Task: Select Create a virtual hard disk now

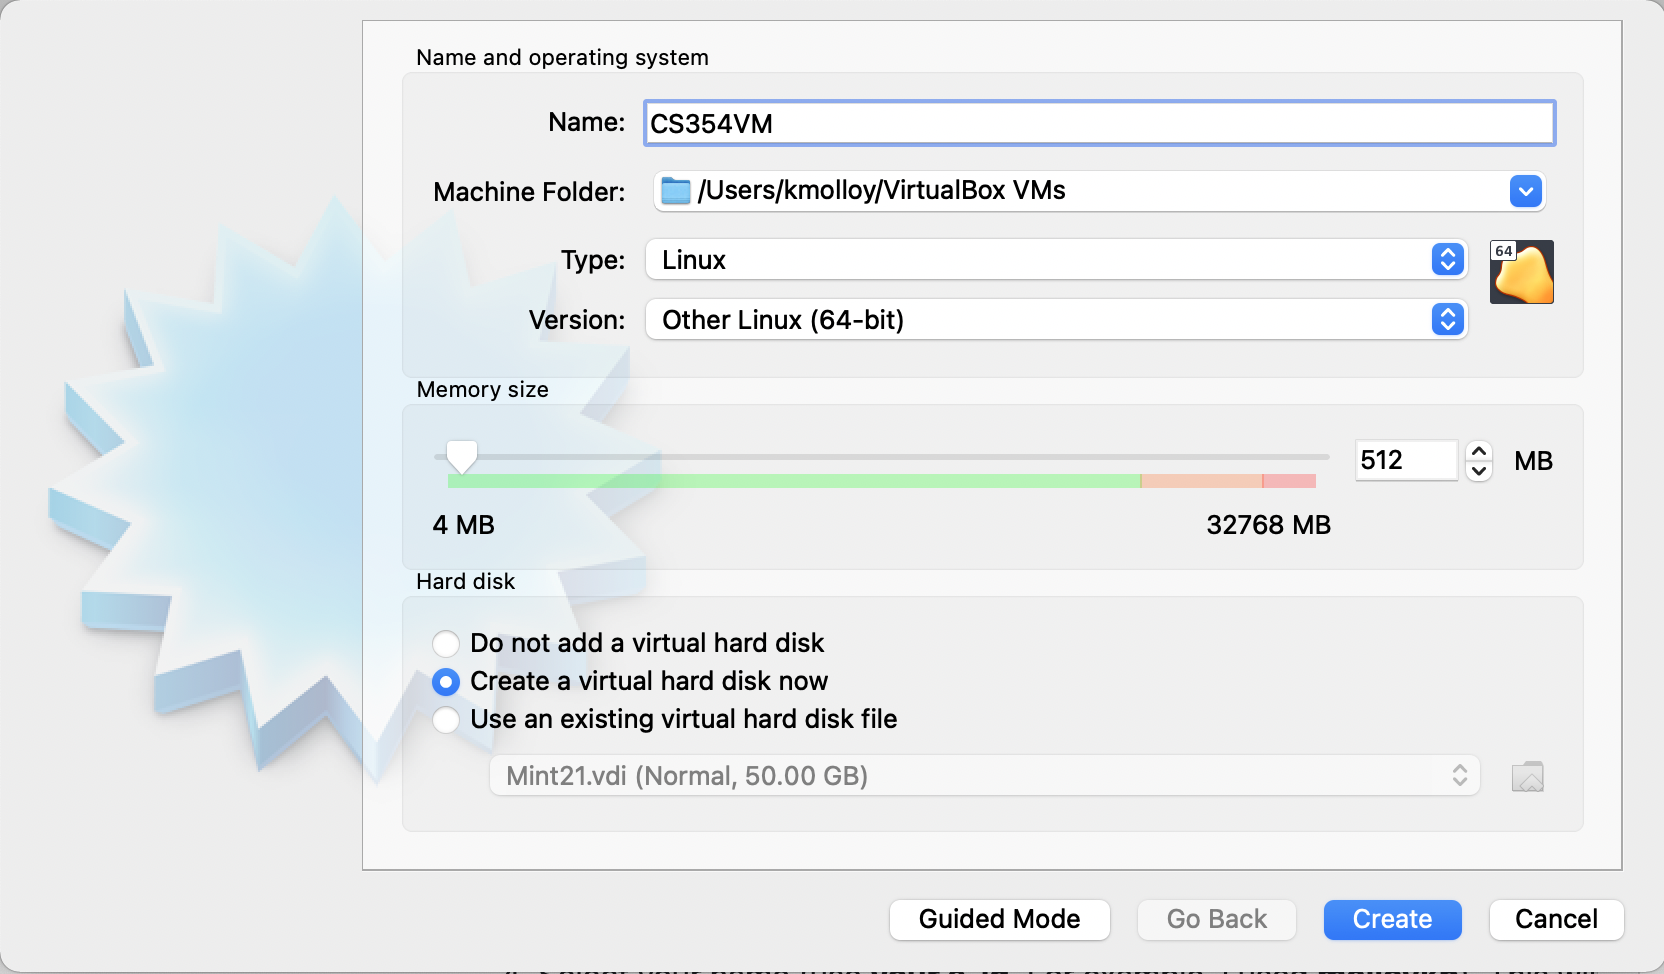Action: click(x=446, y=681)
